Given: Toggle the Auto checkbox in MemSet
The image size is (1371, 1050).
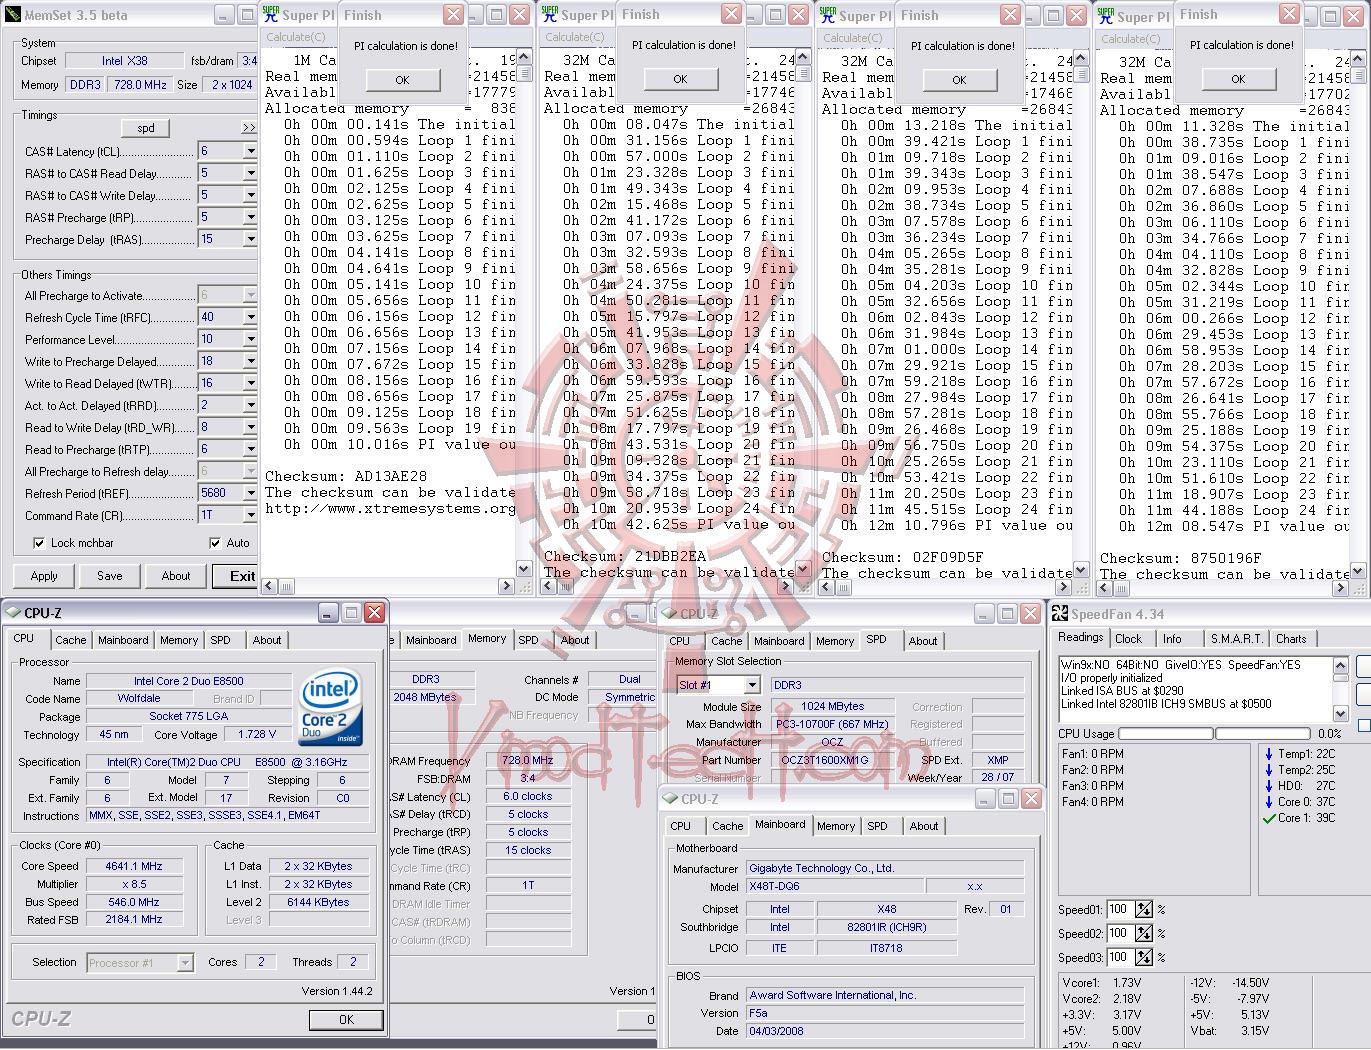Looking at the screenshot, I should tap(215, 543).
